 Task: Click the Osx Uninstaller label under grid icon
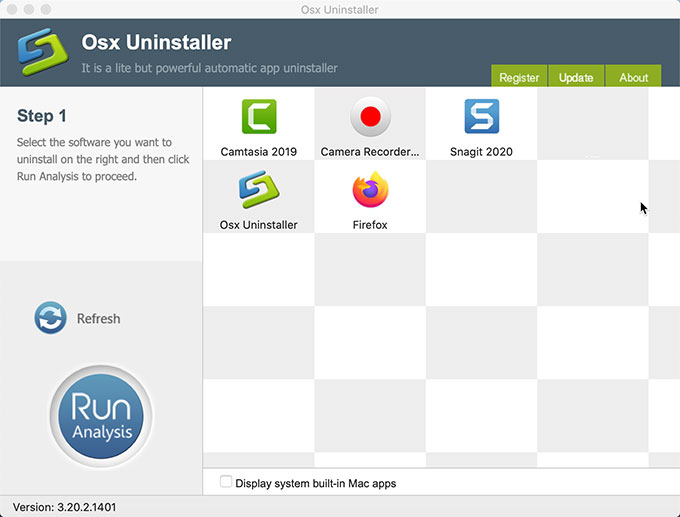[x=258, y=225]
